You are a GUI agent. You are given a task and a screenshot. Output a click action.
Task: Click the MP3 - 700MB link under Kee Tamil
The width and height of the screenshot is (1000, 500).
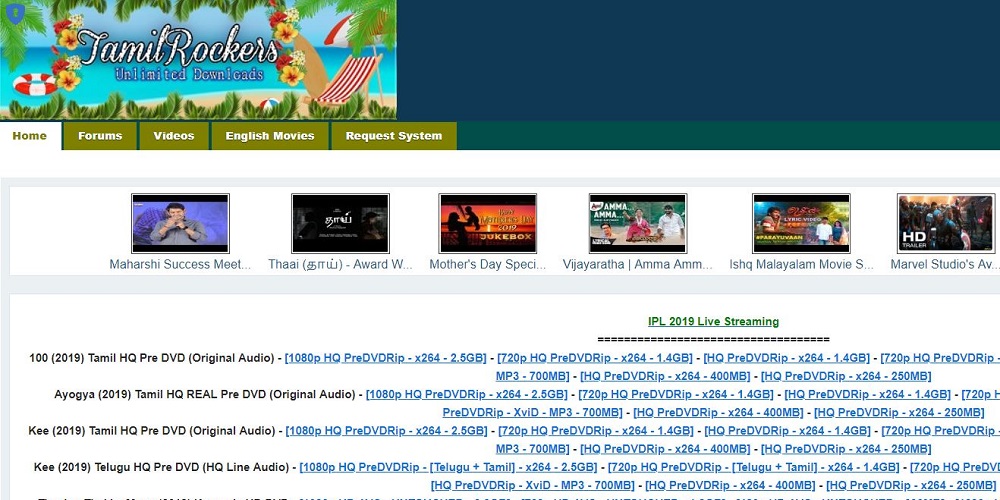point(533,448)
